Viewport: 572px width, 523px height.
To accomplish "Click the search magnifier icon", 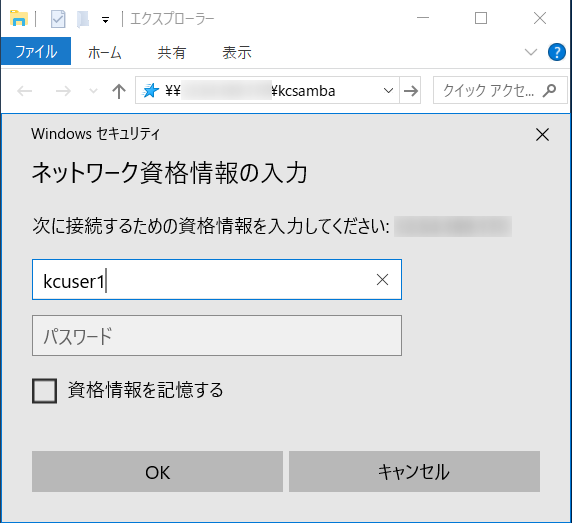I will (549, 90).
